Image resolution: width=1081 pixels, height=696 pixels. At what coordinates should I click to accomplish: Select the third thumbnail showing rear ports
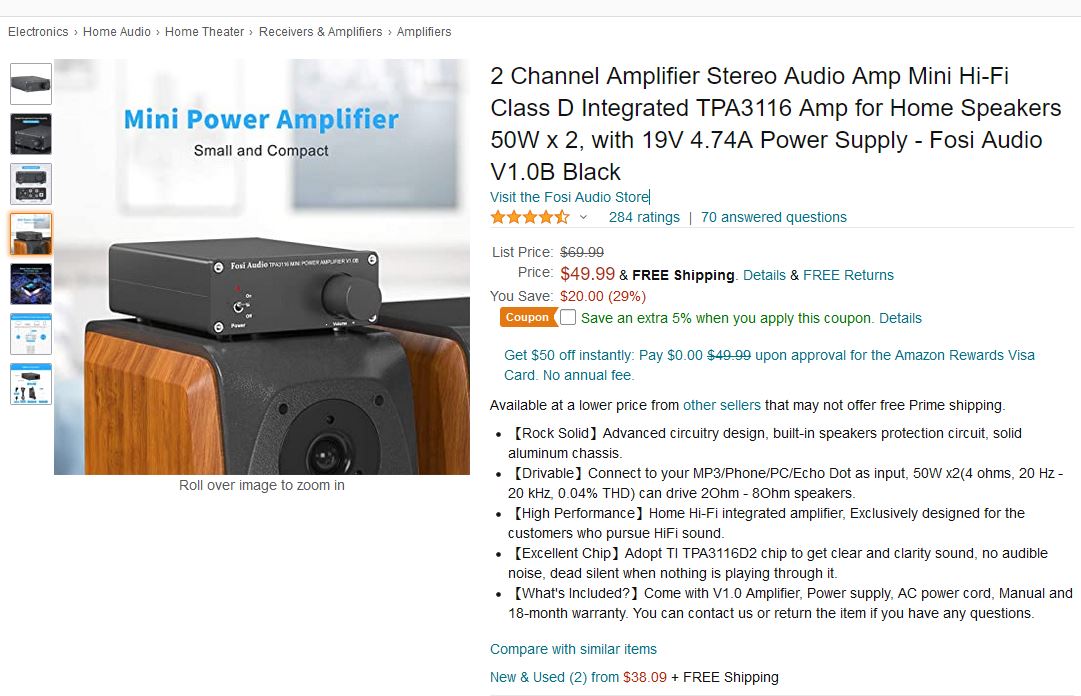[31, 184]
